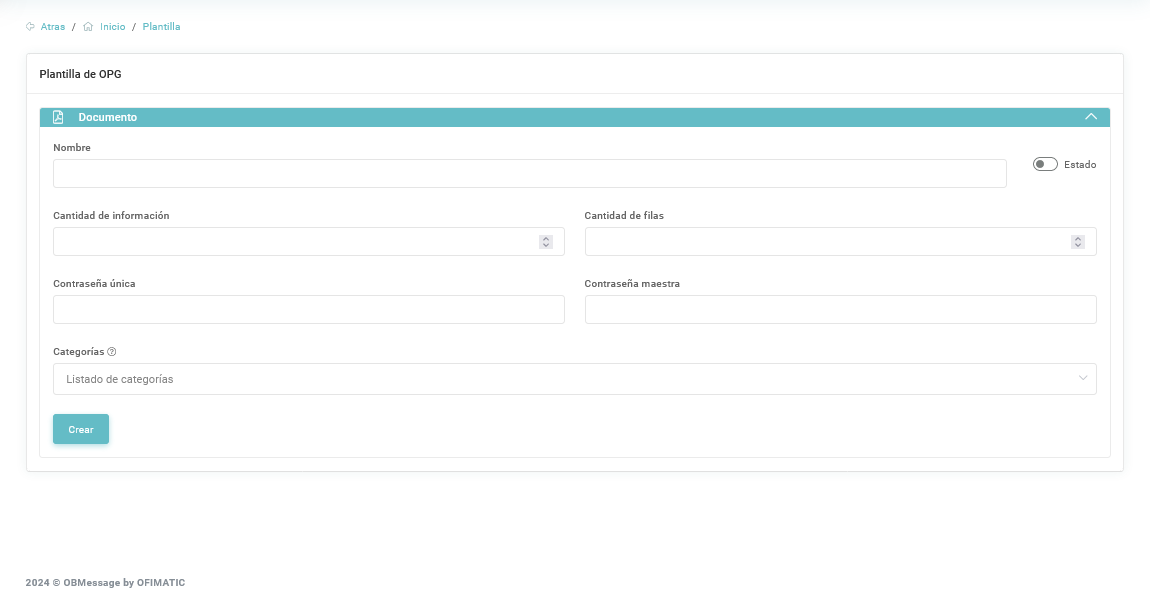
Task: Open the Inicio breadcrumb link
Action: click(x=112, y=27)
